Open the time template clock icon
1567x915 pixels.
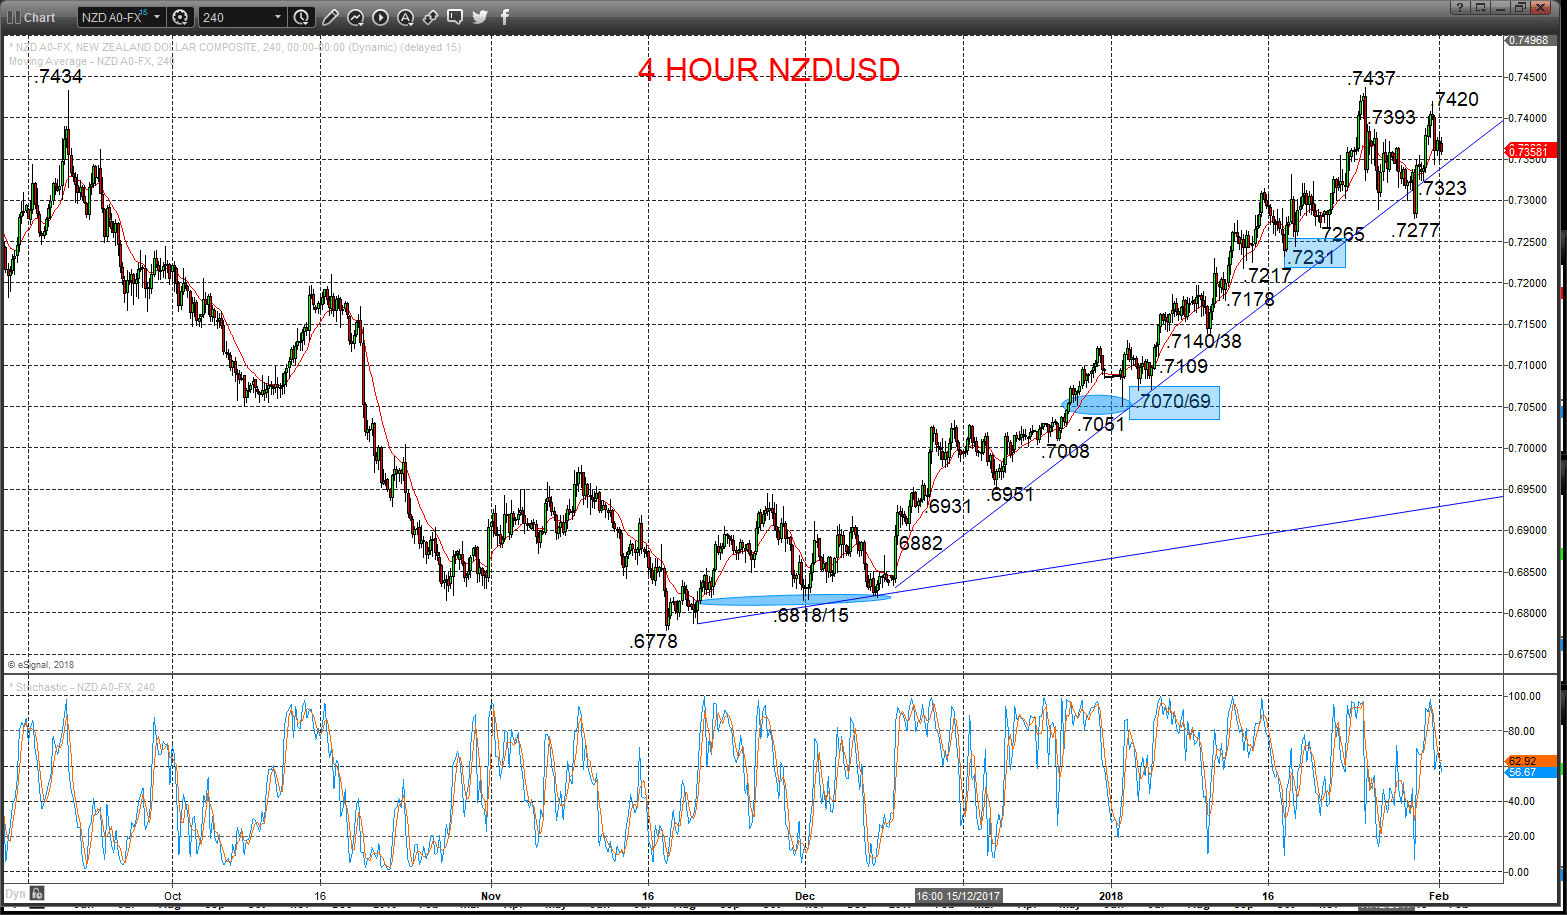click(302, 17)
